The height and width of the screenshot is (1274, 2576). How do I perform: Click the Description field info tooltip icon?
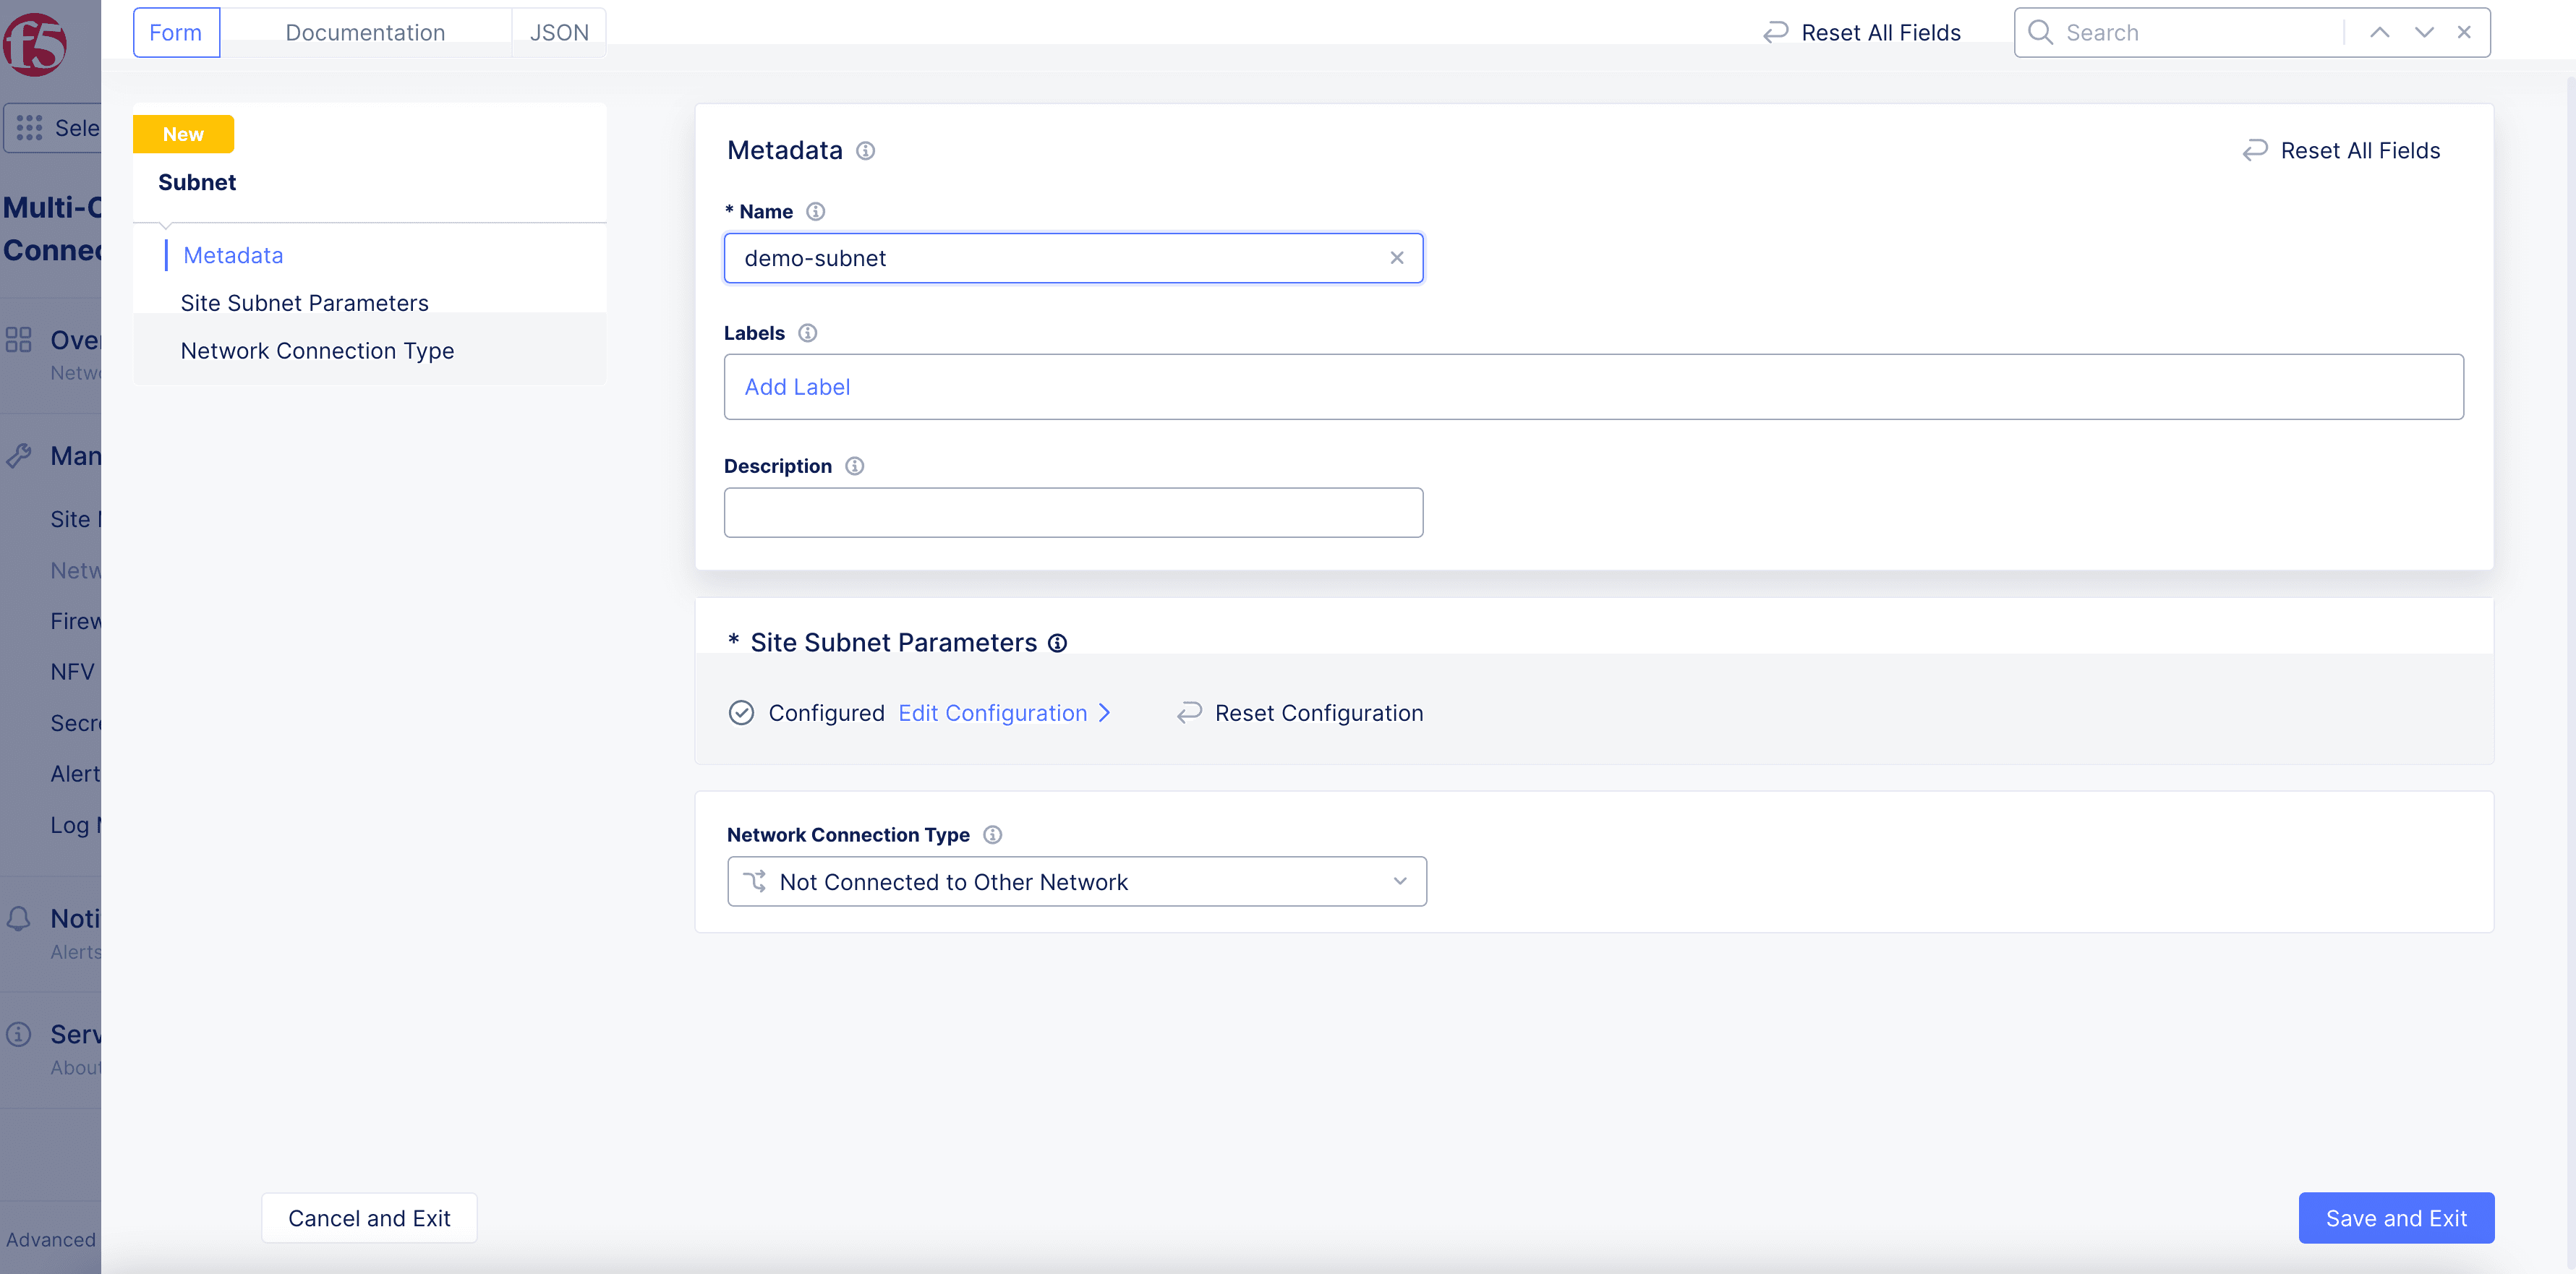coord(854,466)
